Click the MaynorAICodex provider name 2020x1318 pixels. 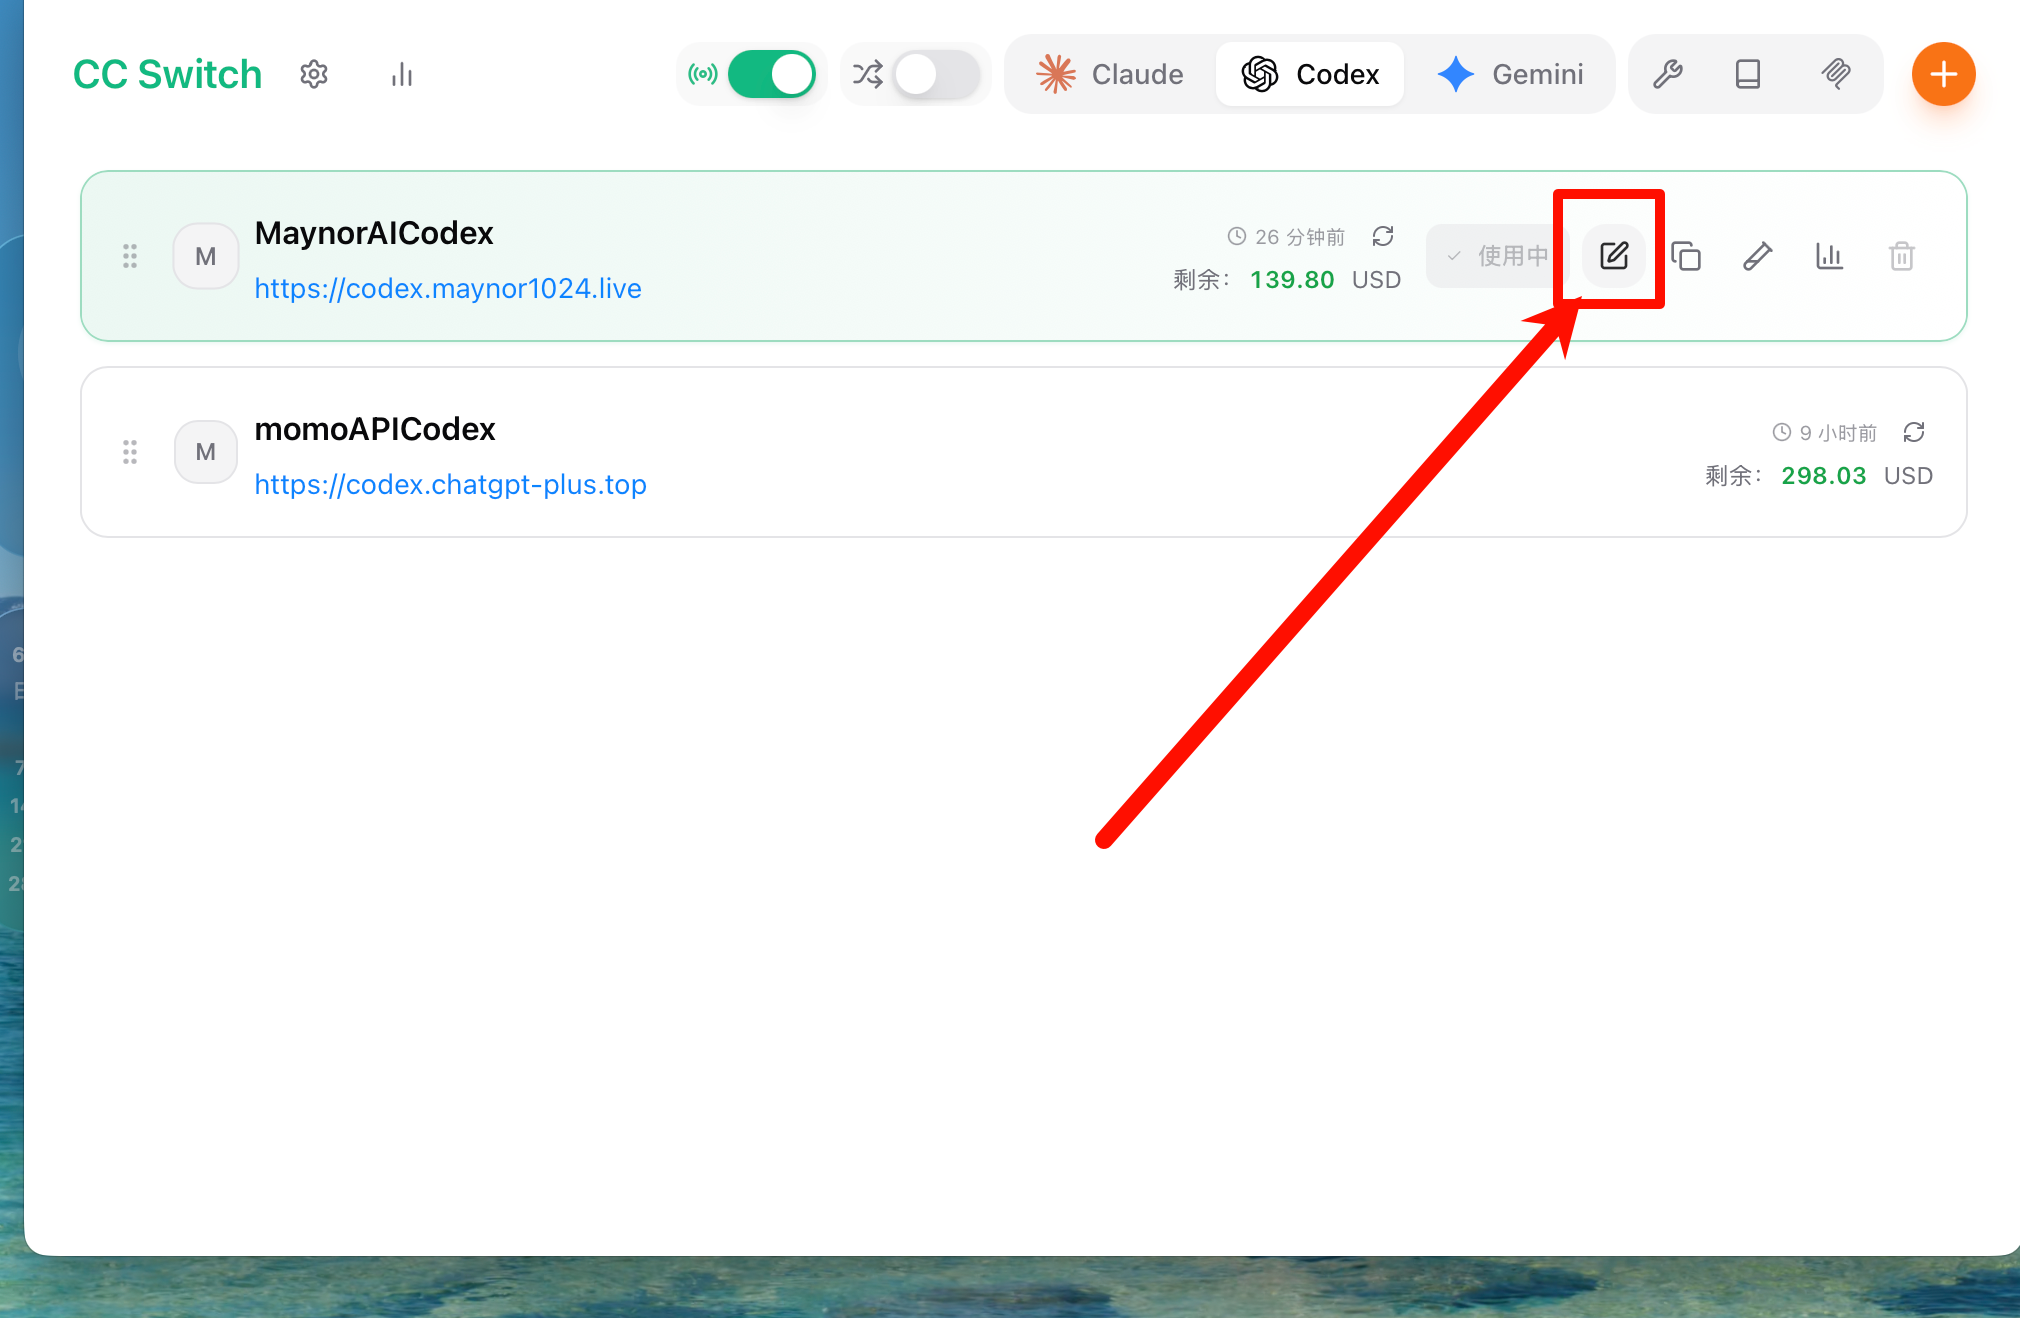pos(374,233)
